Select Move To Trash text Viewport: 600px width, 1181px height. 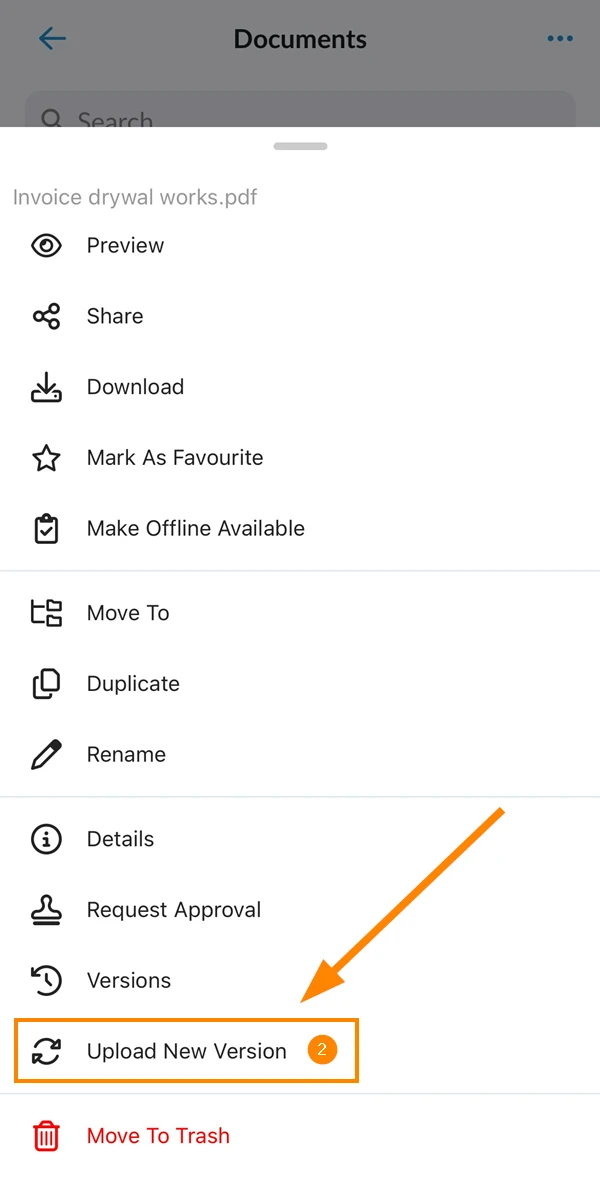coord(158,1136)
